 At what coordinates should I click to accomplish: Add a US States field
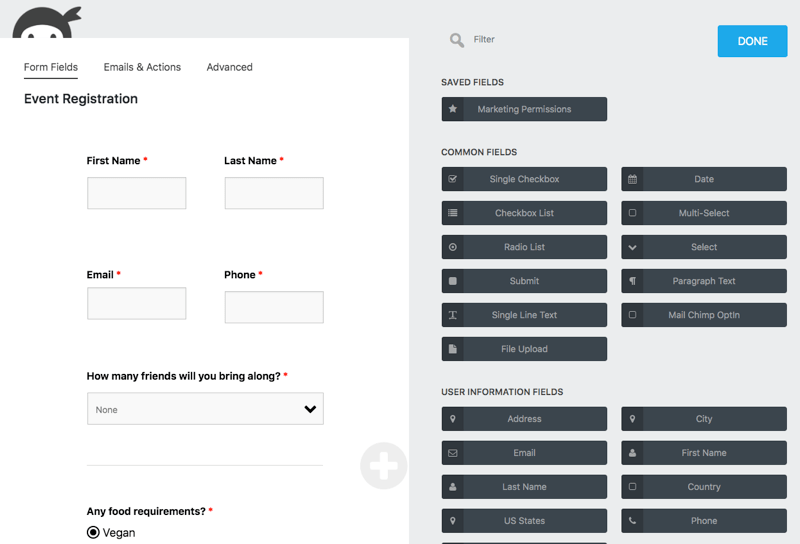(524, 521)
